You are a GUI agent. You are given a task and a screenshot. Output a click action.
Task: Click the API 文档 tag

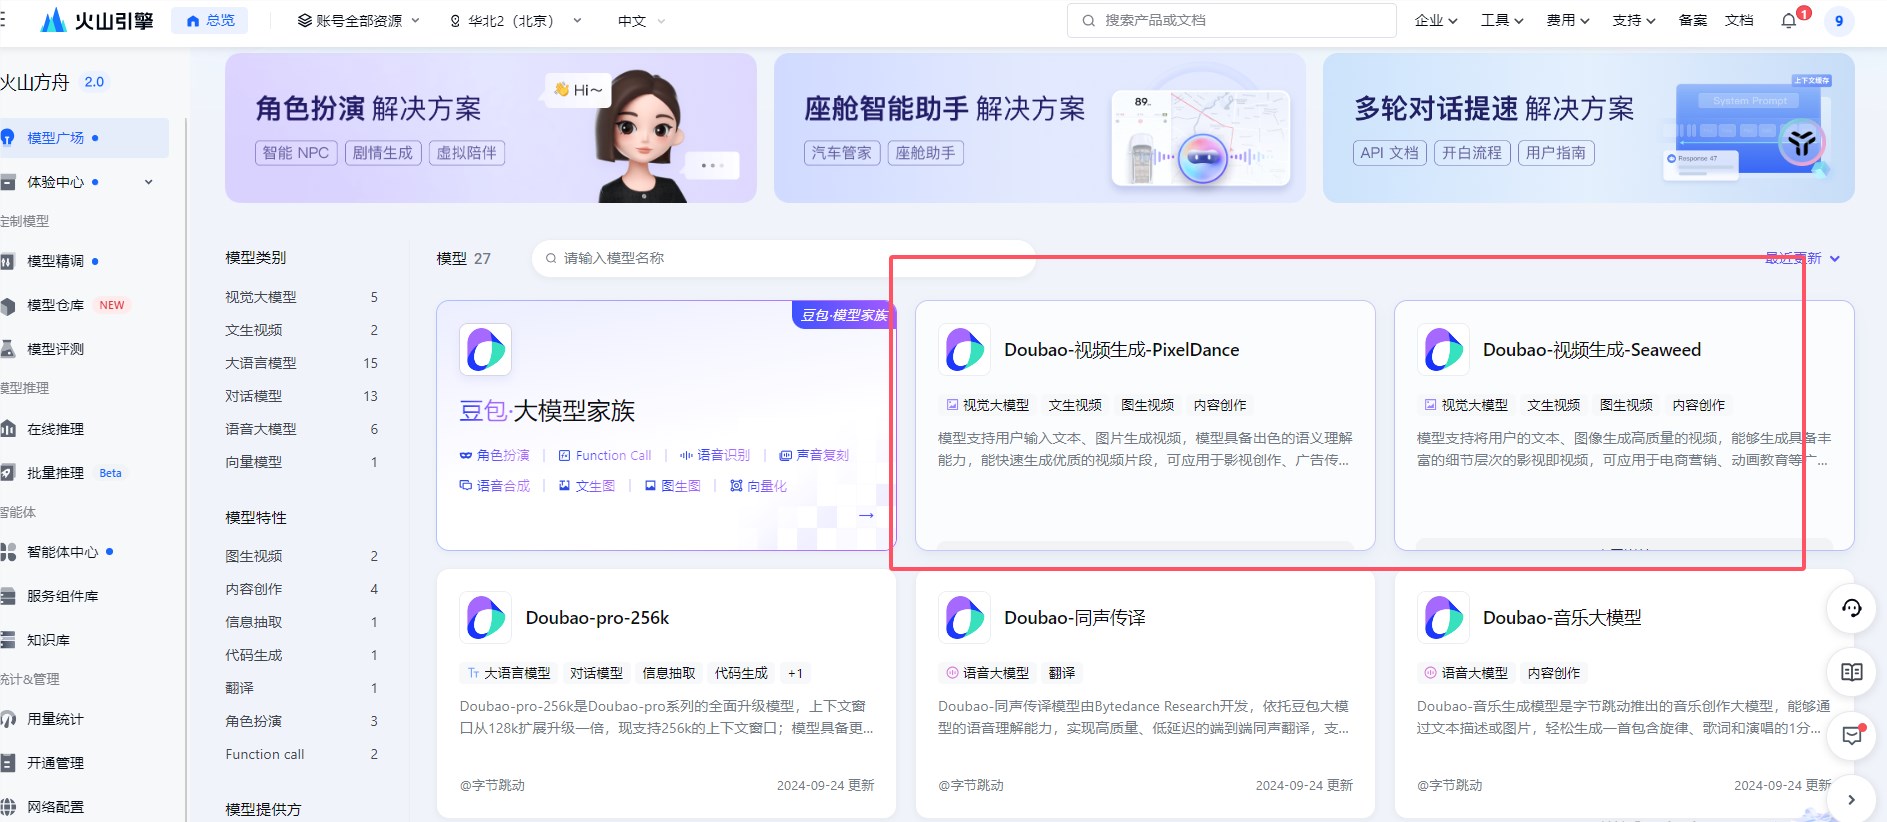click(x=1390, y=153)
